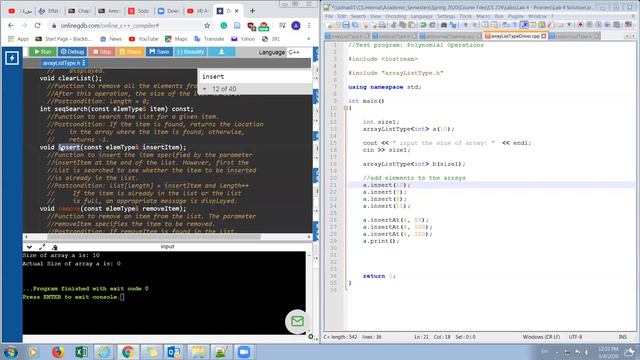This screenshot has height=360, width=640.
Task: Go back in Chrome browser
Action: pyautogui.click(x=11, y=25)
